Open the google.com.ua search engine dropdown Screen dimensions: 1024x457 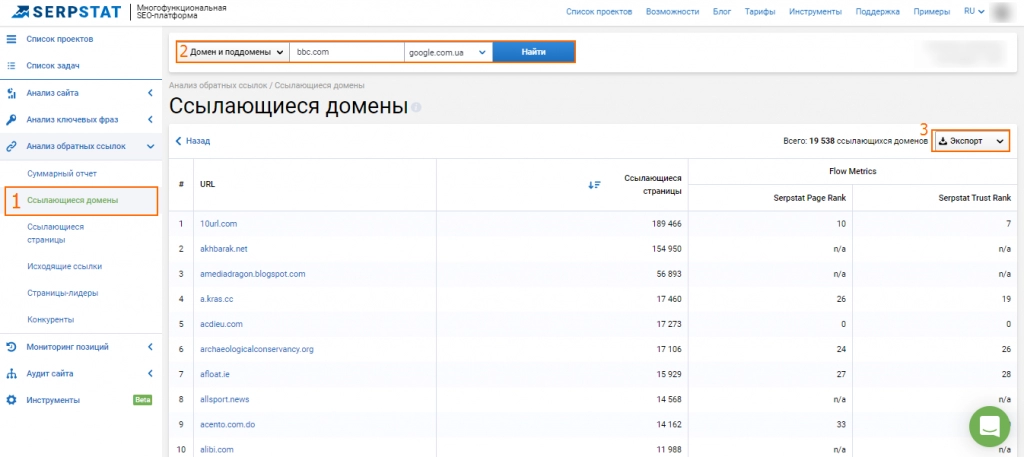click(448, 52)
